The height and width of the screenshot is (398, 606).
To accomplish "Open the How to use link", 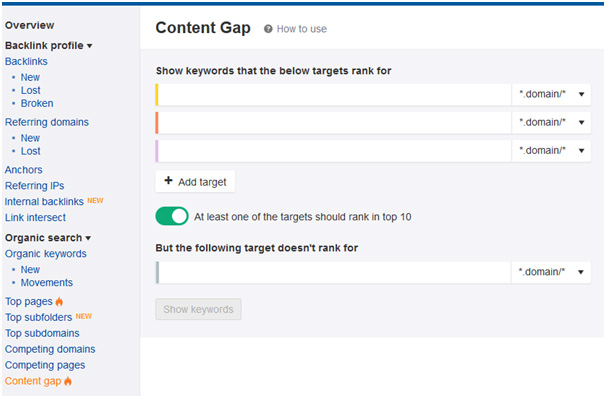I will (x=301, y=29).
